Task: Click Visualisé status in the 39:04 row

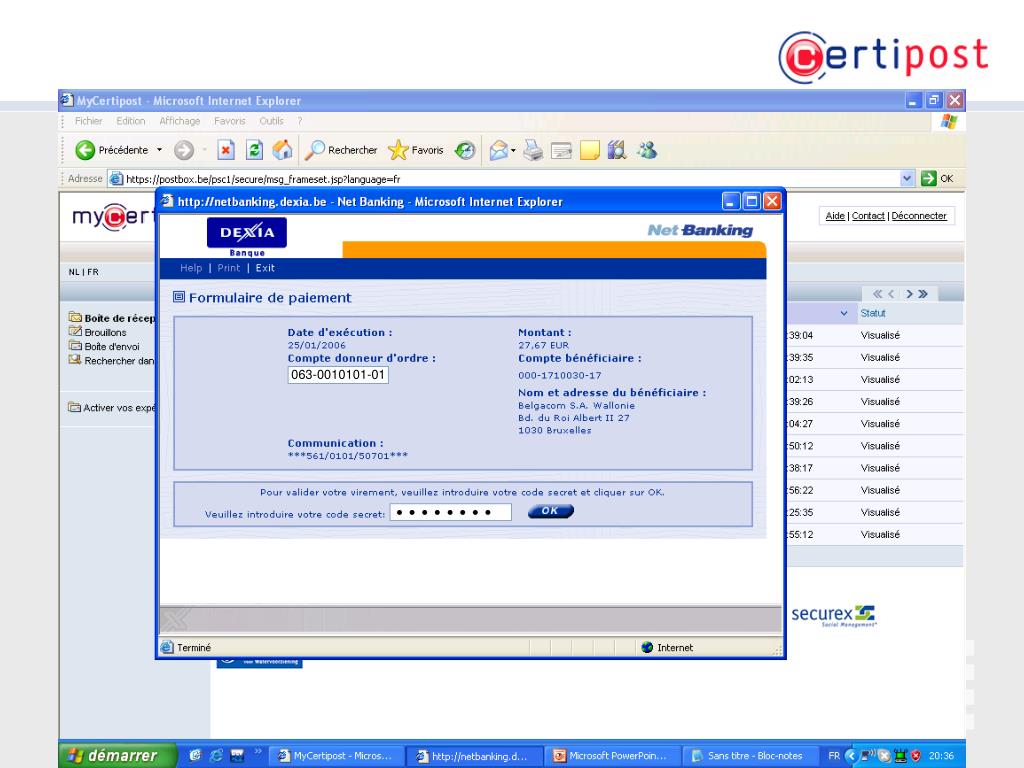Action: [880, 335]
